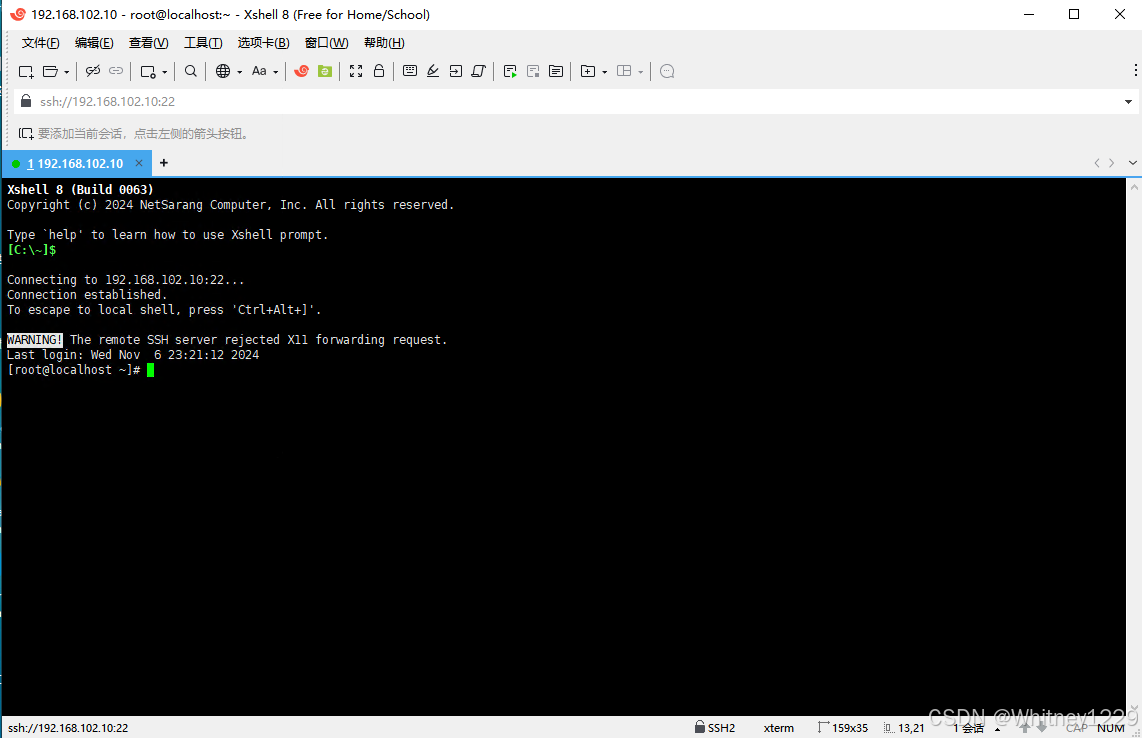Expand the layout arrangement dropdown arrow
The image size is (1142, 738).
click(641, 72)
